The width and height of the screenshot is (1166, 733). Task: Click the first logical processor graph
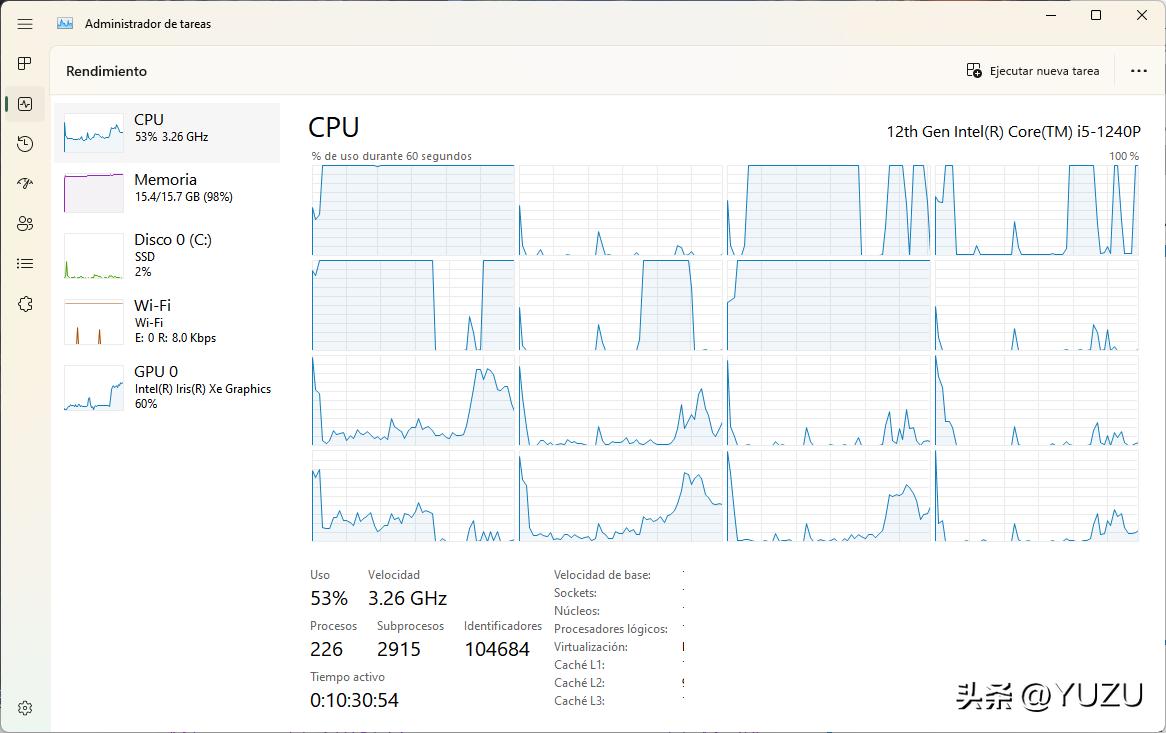413,210
